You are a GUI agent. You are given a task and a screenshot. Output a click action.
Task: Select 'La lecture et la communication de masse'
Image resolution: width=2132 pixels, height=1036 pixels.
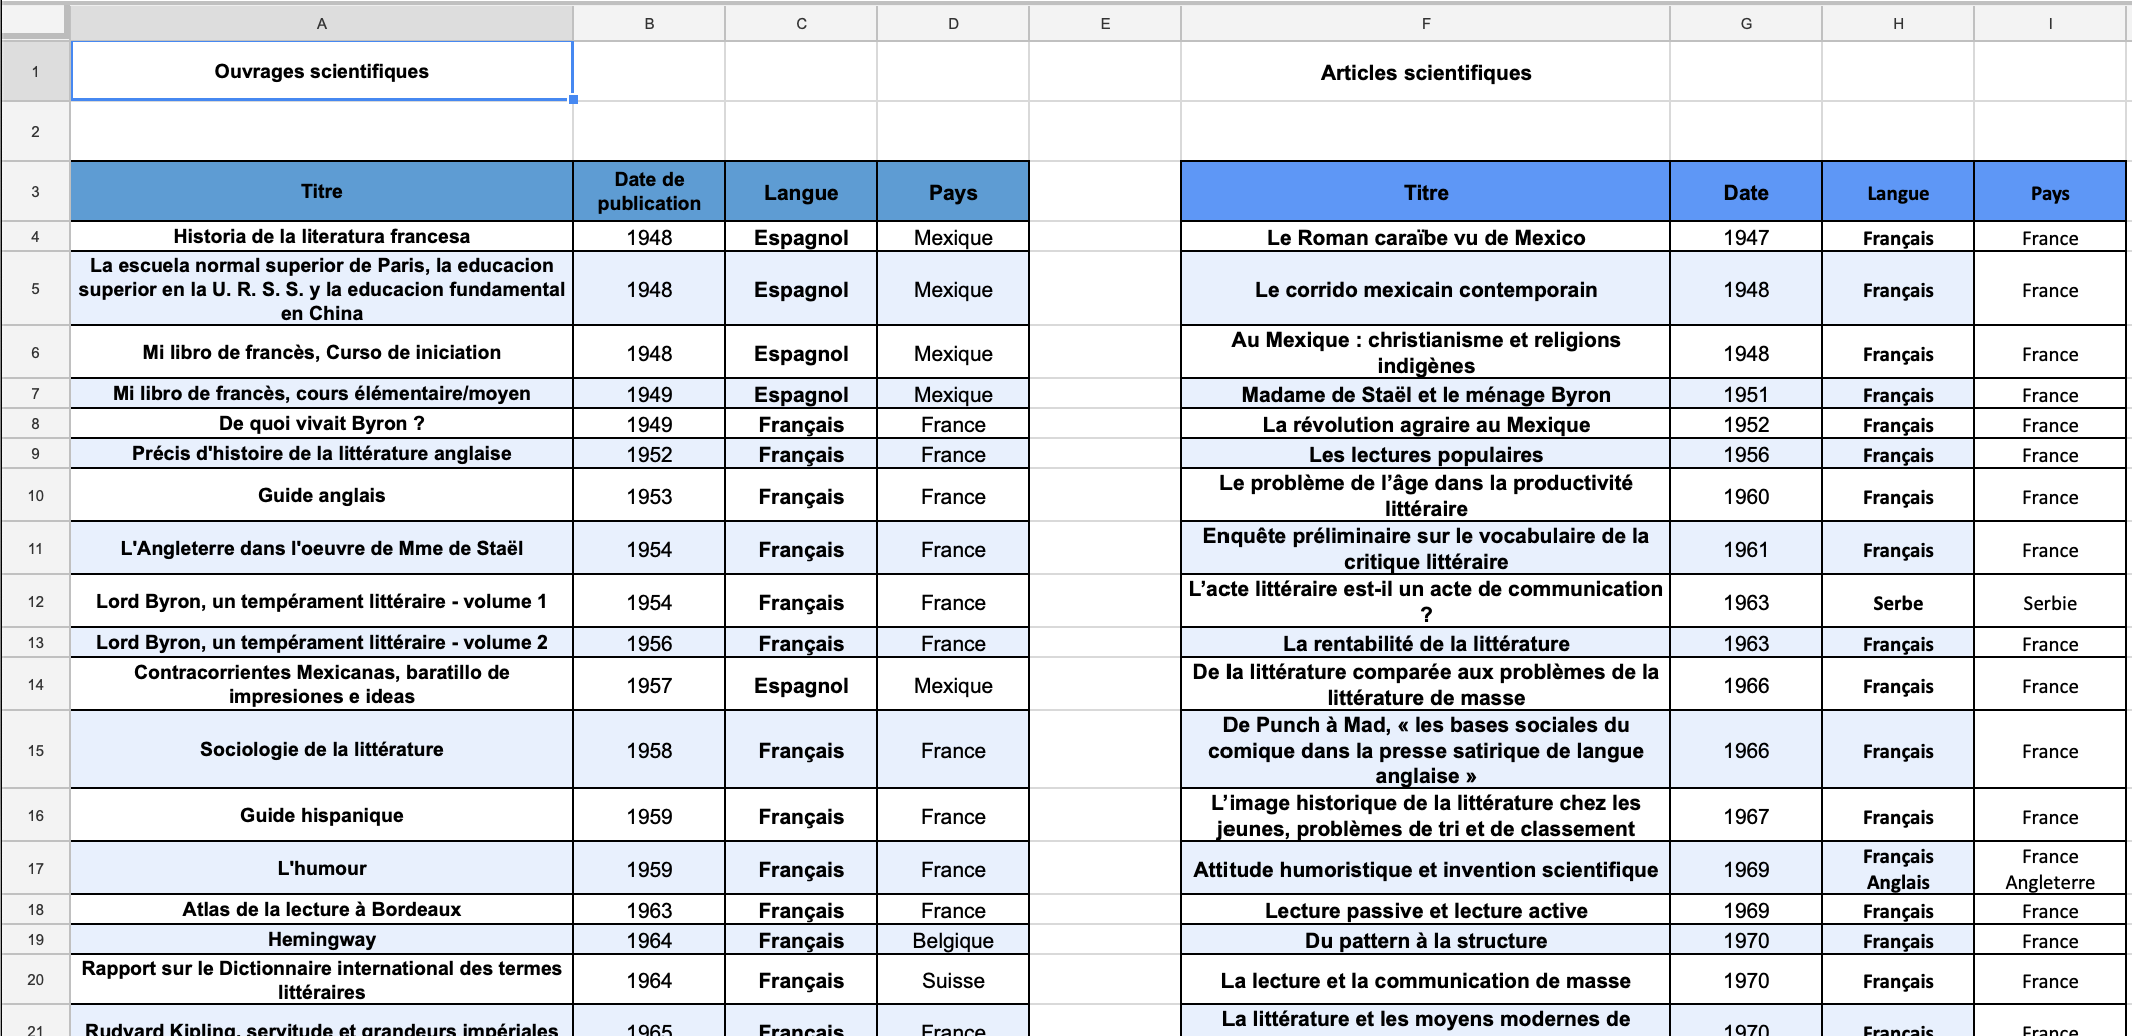click(1425, 980)
